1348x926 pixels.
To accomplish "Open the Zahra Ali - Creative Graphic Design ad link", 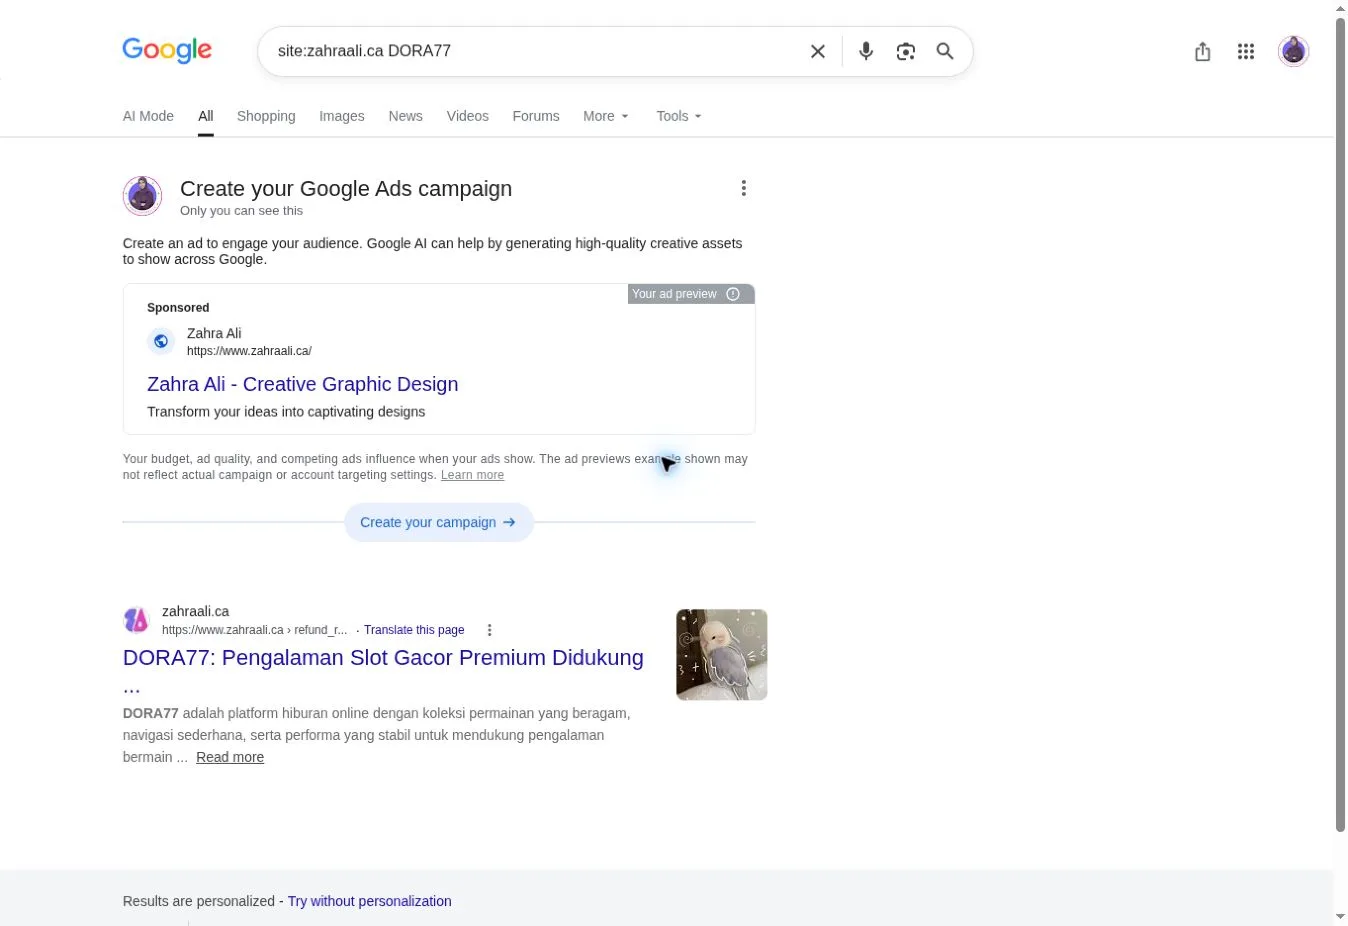I will coord(303,384).
